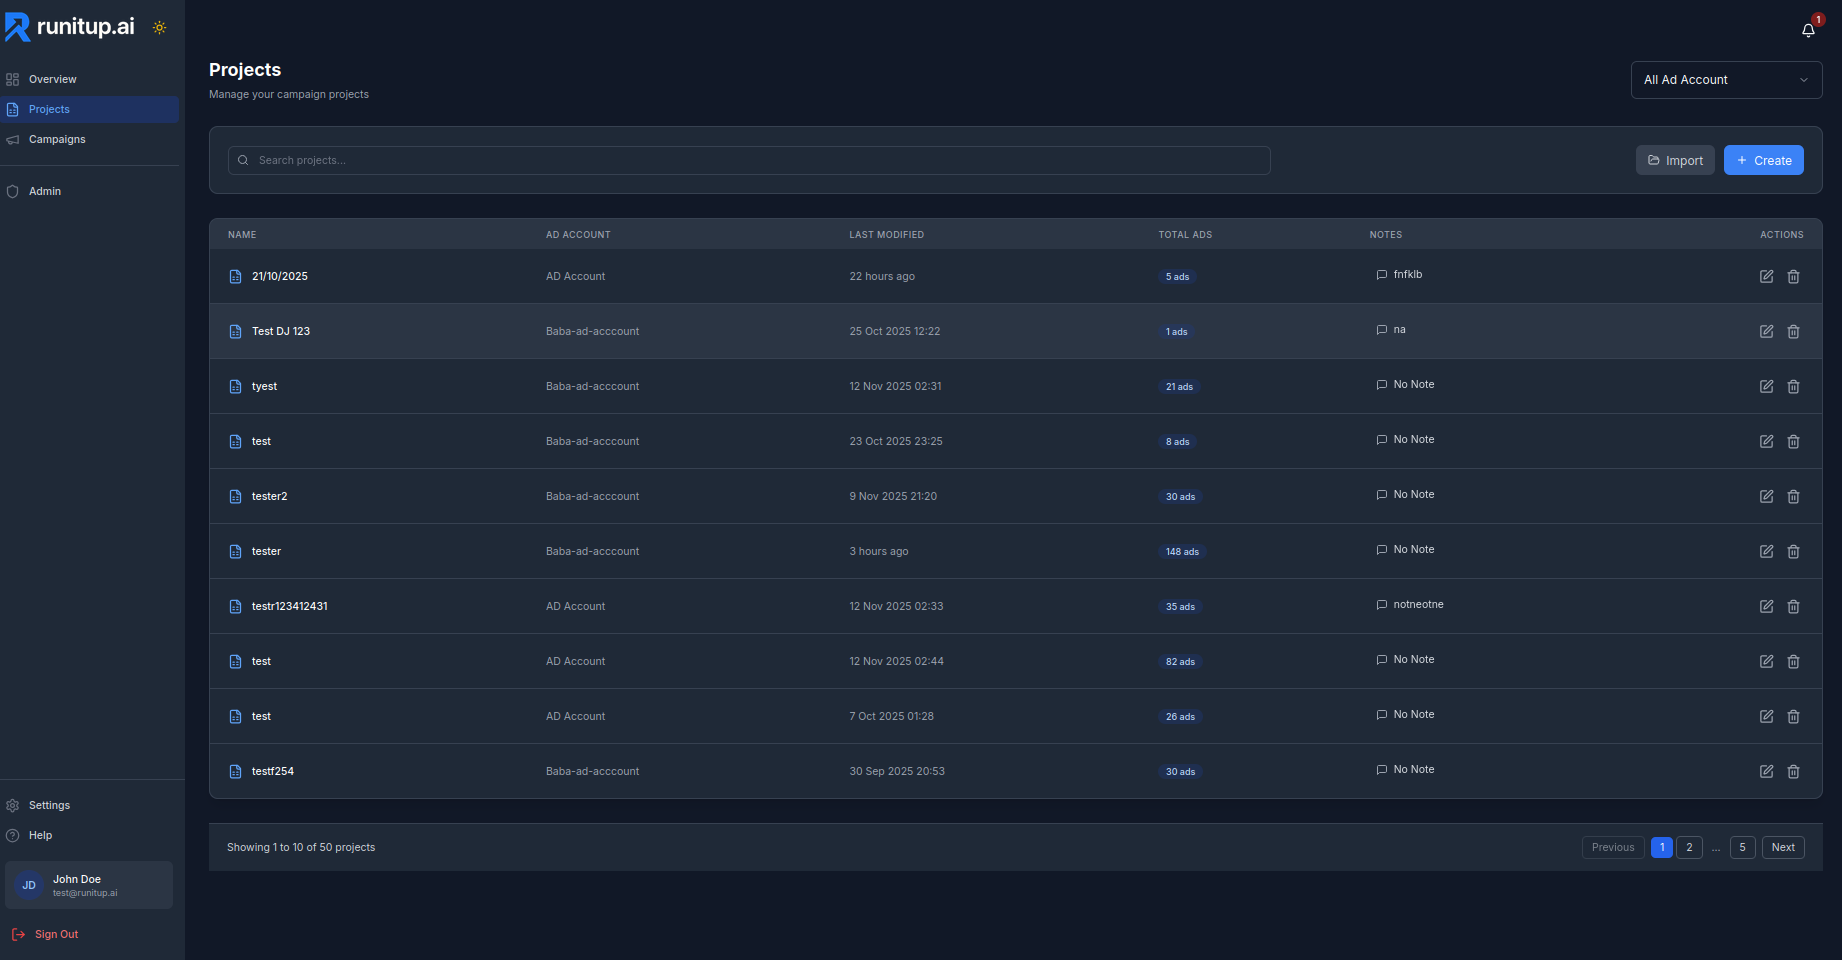Expand the All Ad Account dropdown
Screen dimensions: 1842x960
(x=1726, y=80)
